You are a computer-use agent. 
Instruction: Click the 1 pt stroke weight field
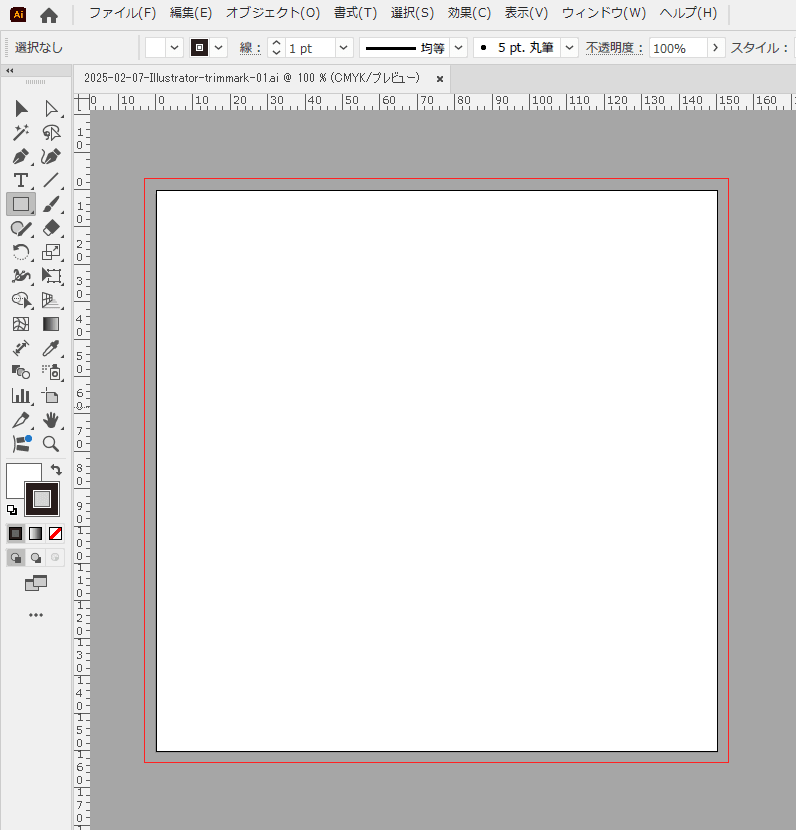point(311,48)
